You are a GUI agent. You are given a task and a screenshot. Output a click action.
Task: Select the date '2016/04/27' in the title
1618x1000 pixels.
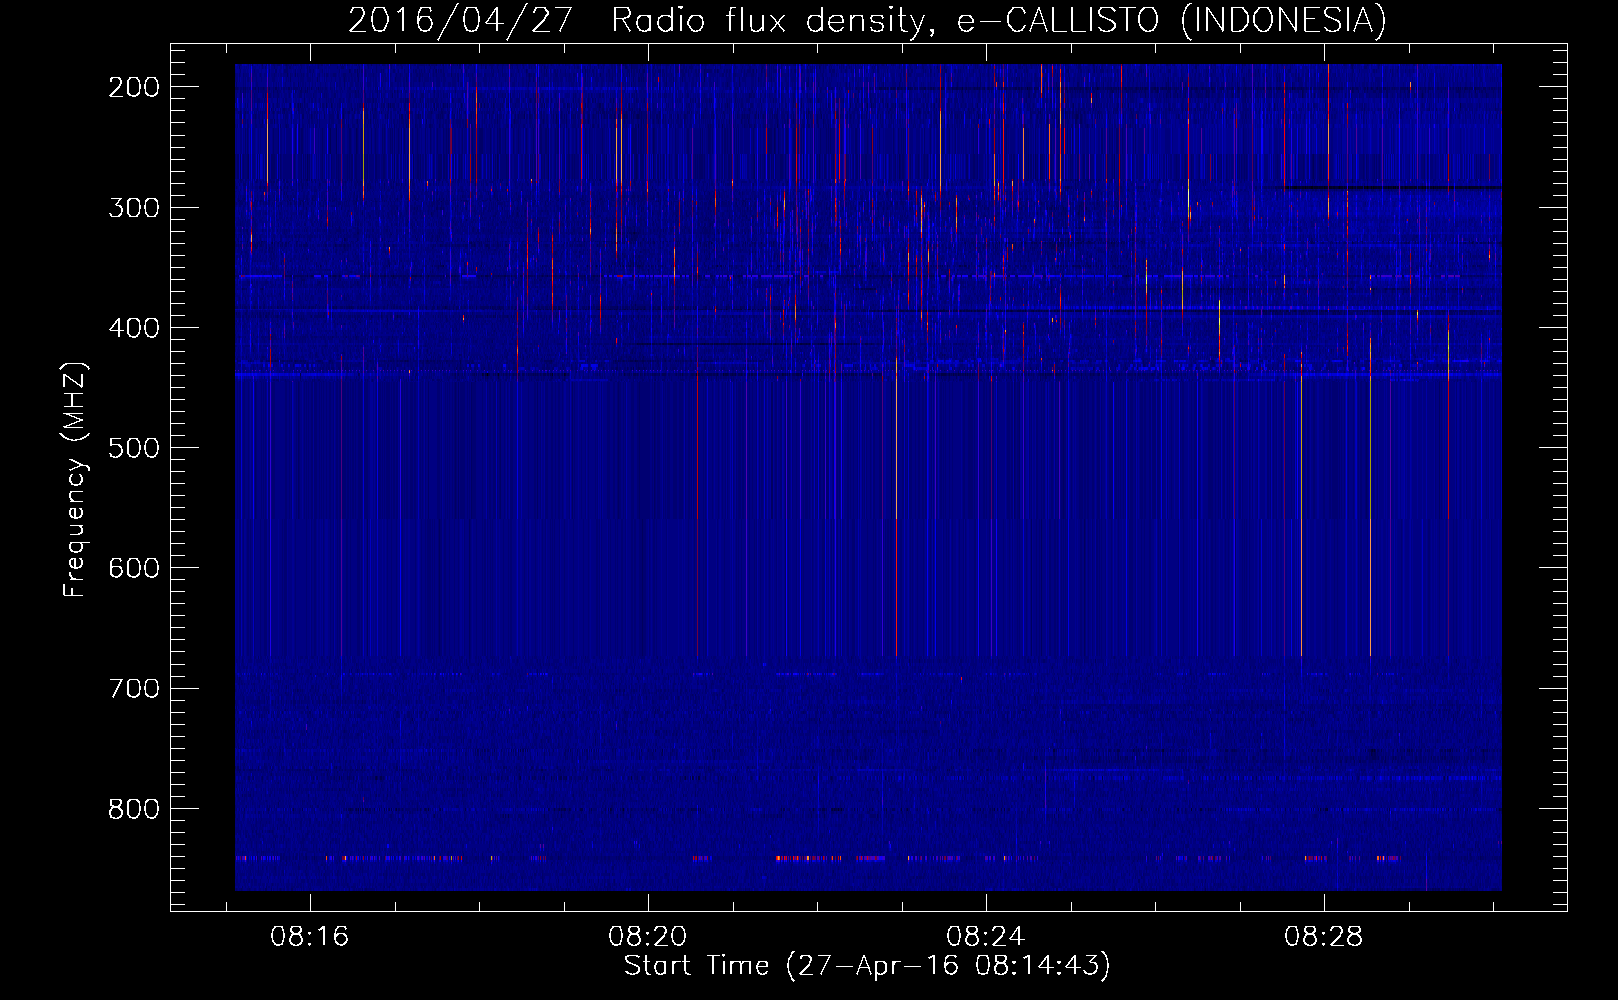coord(460,20)
